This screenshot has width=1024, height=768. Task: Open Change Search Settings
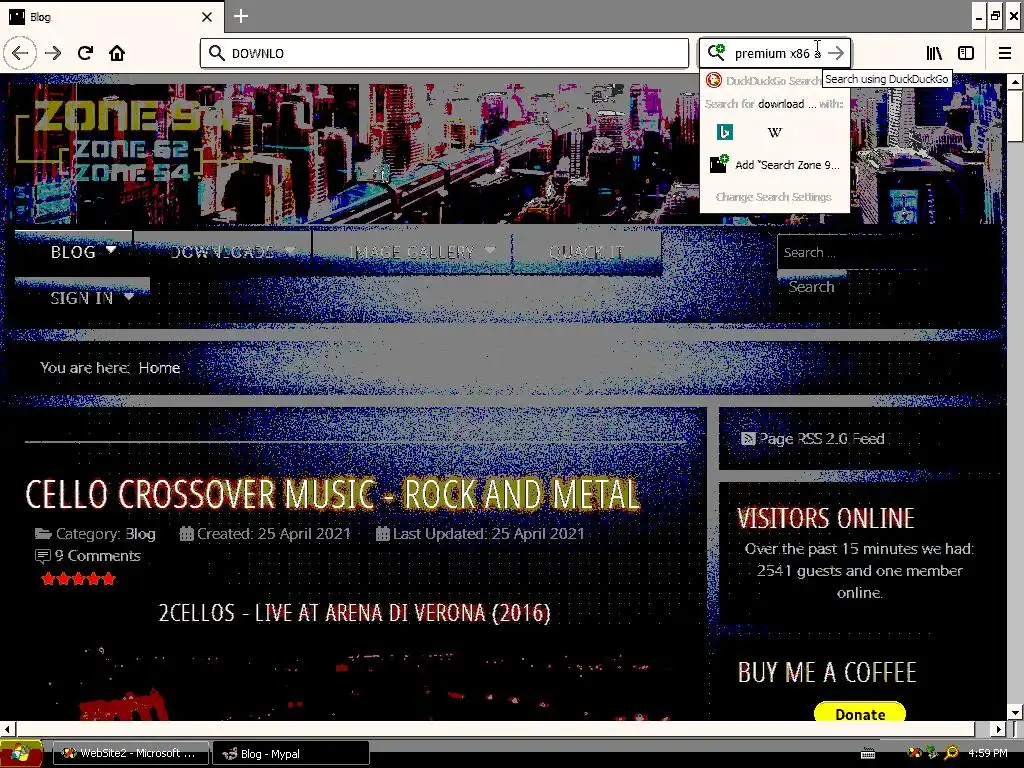[774, 197]
